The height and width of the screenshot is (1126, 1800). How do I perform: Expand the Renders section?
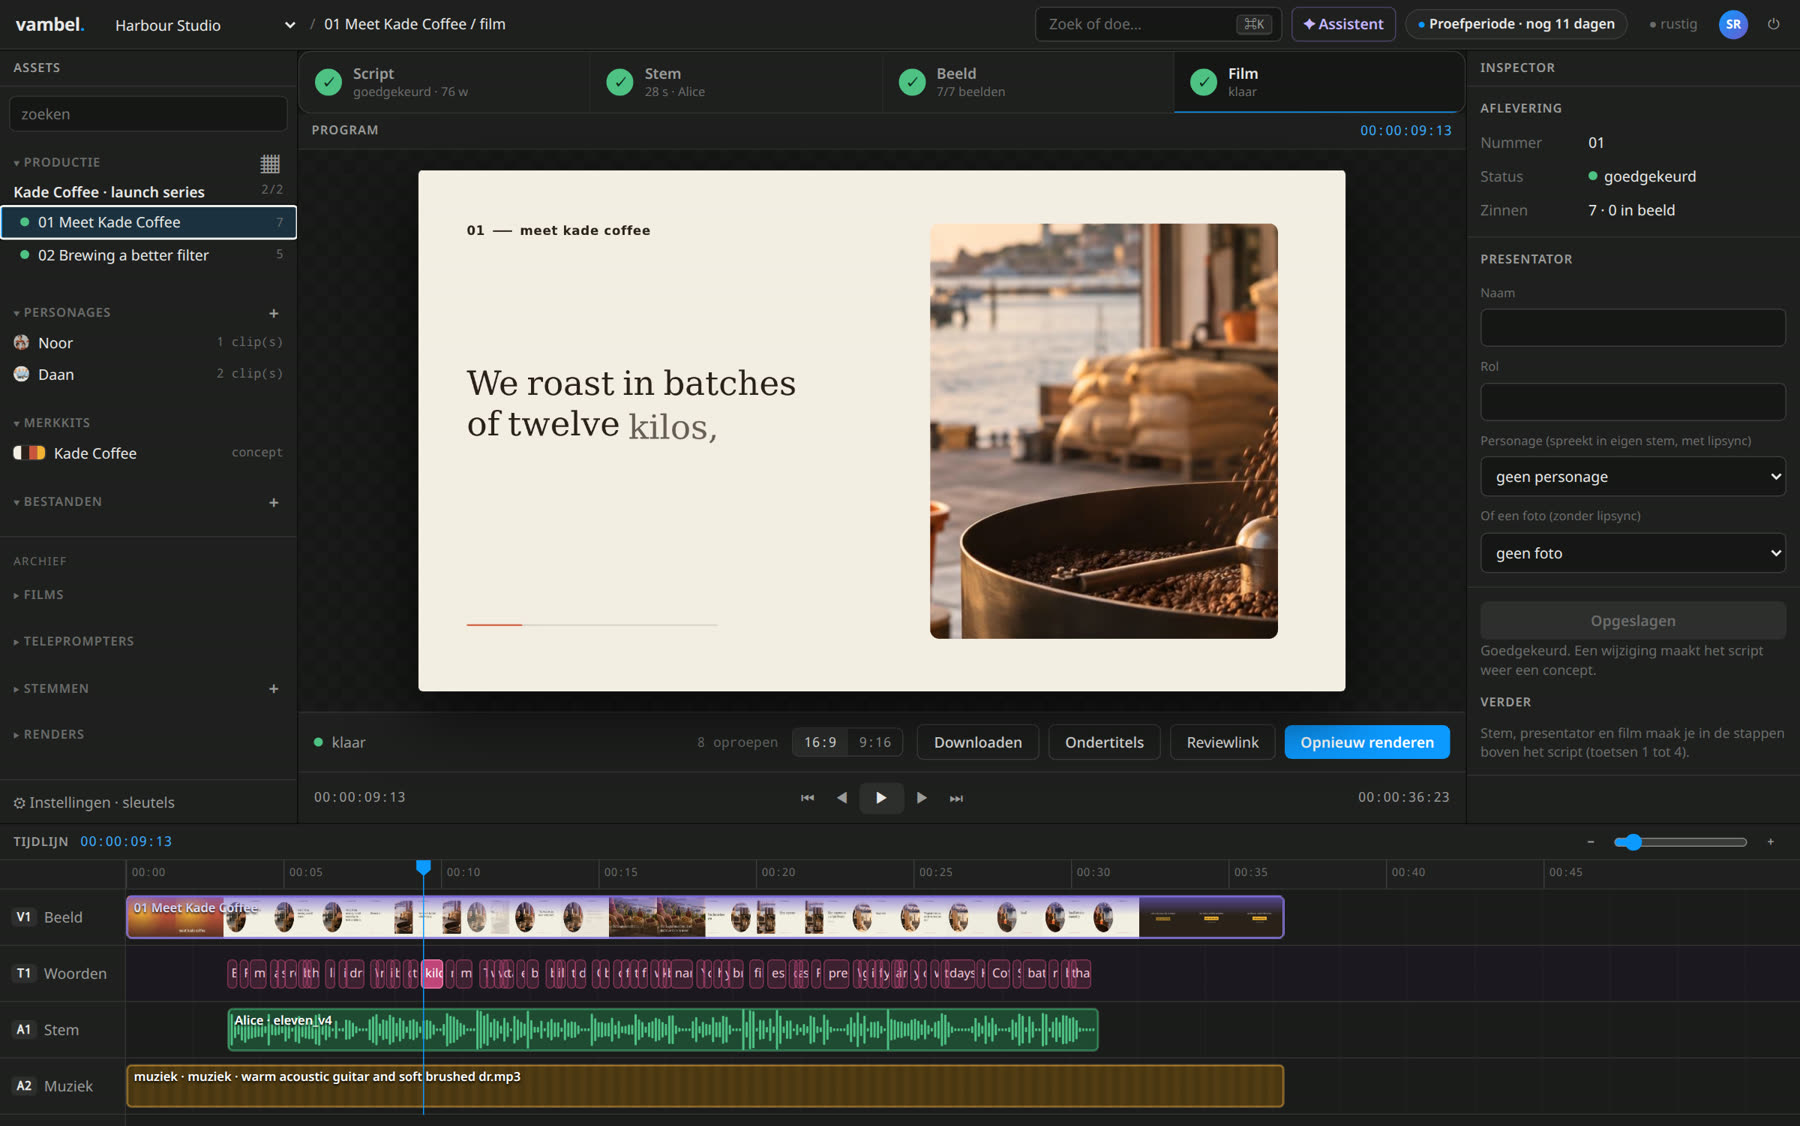pos(48,735)
